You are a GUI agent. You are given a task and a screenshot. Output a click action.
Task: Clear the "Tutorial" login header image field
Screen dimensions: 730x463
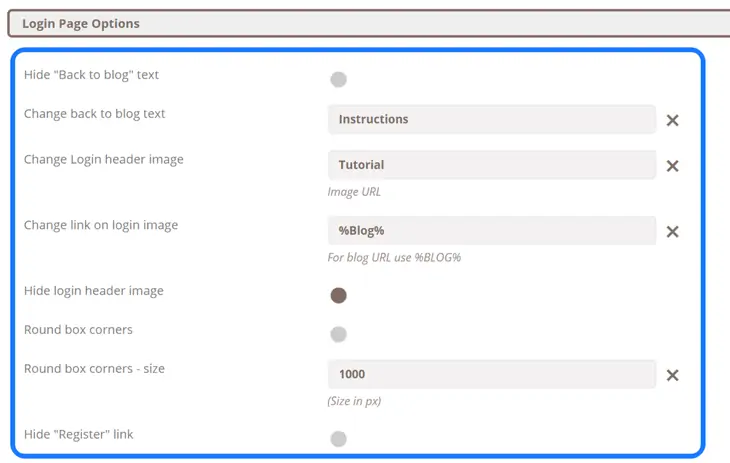click(x=672, y=166)
